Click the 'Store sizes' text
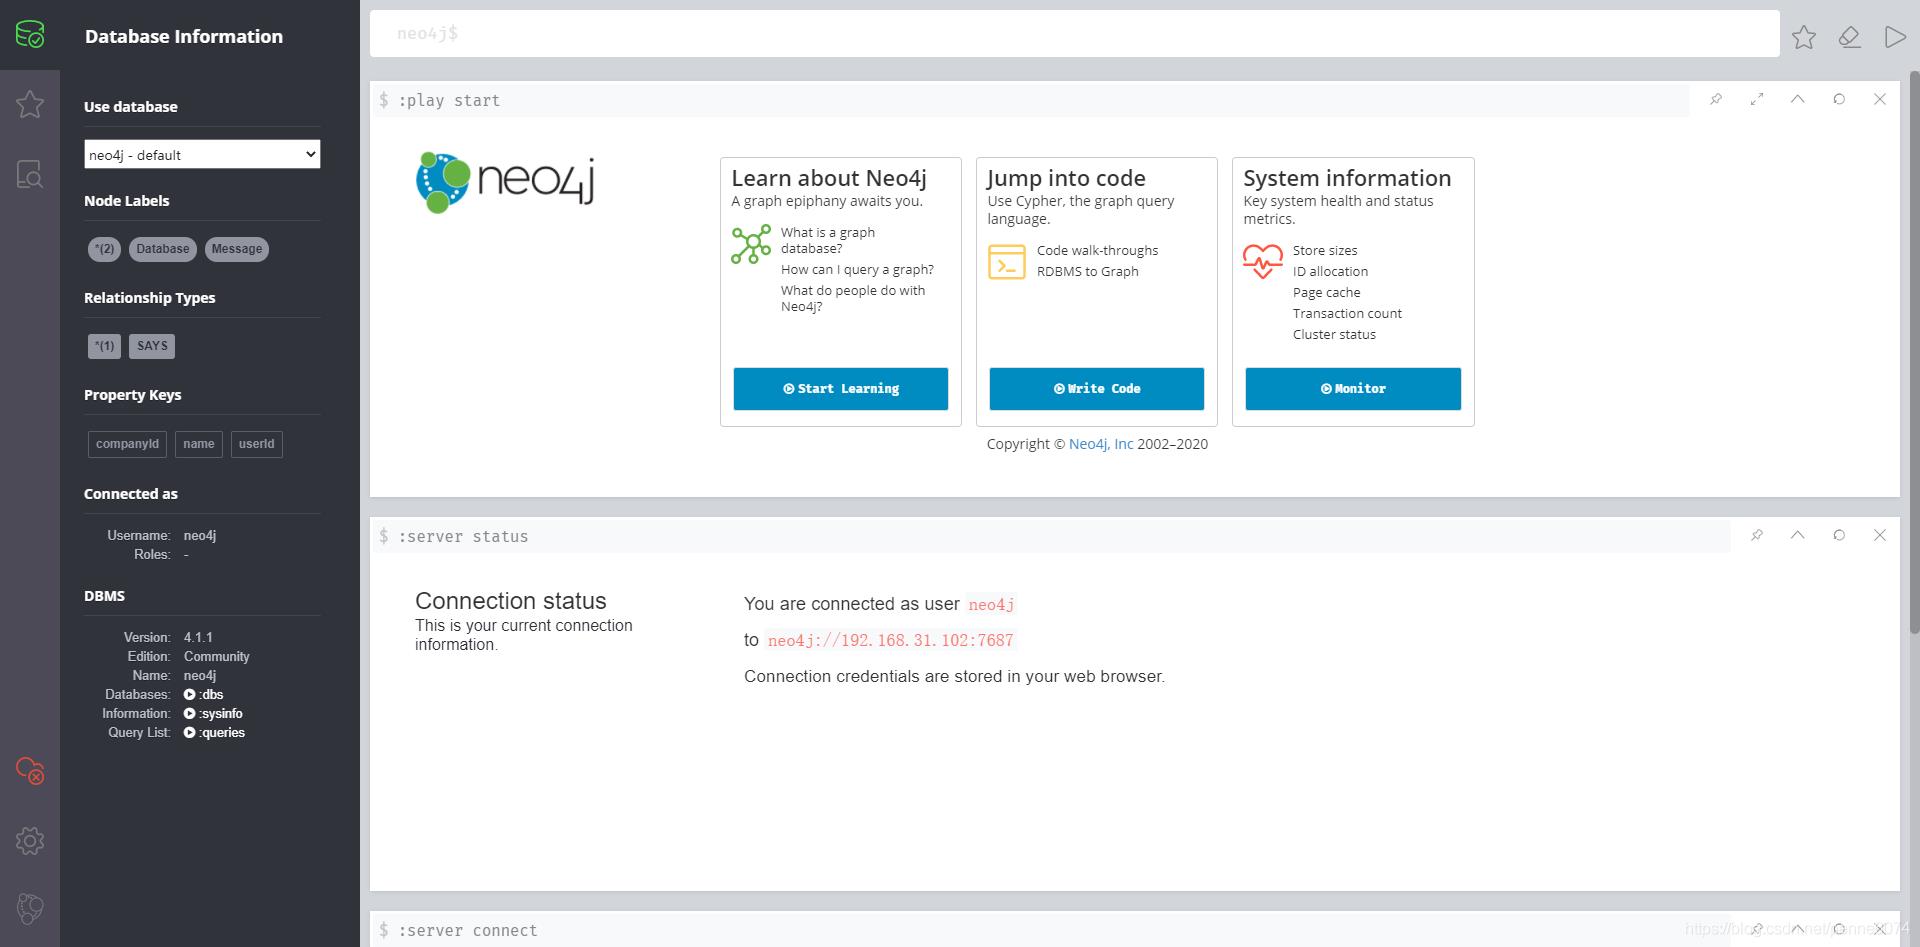The height and width of the screenshot is (947, 1920). coord(1325,250)
